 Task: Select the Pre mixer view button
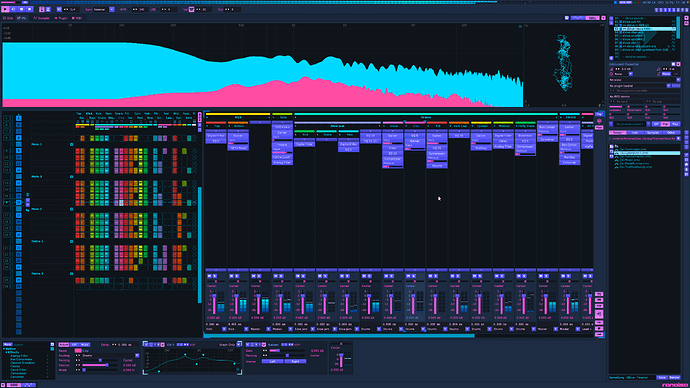tap(599, 114)
